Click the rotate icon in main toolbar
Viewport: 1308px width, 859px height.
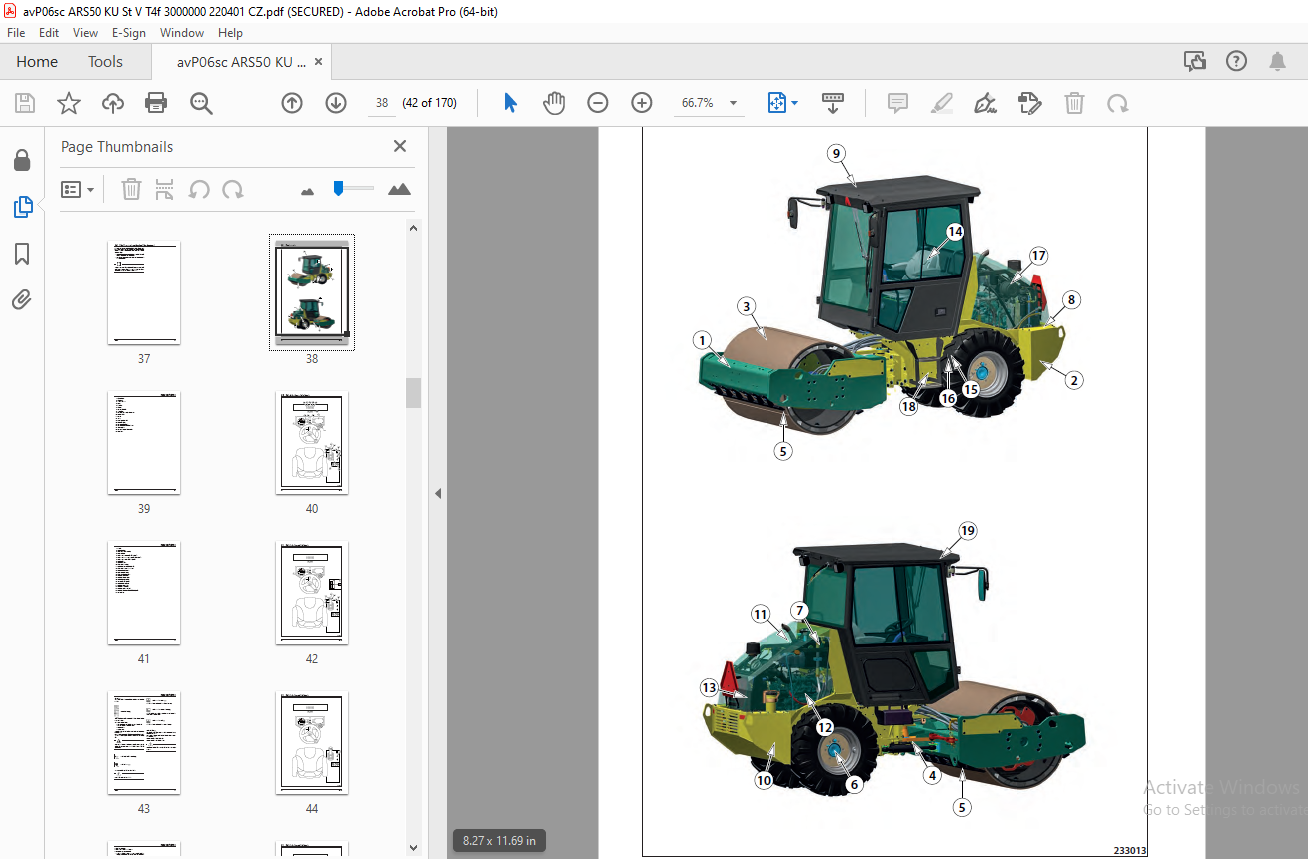pos(1117,103)
